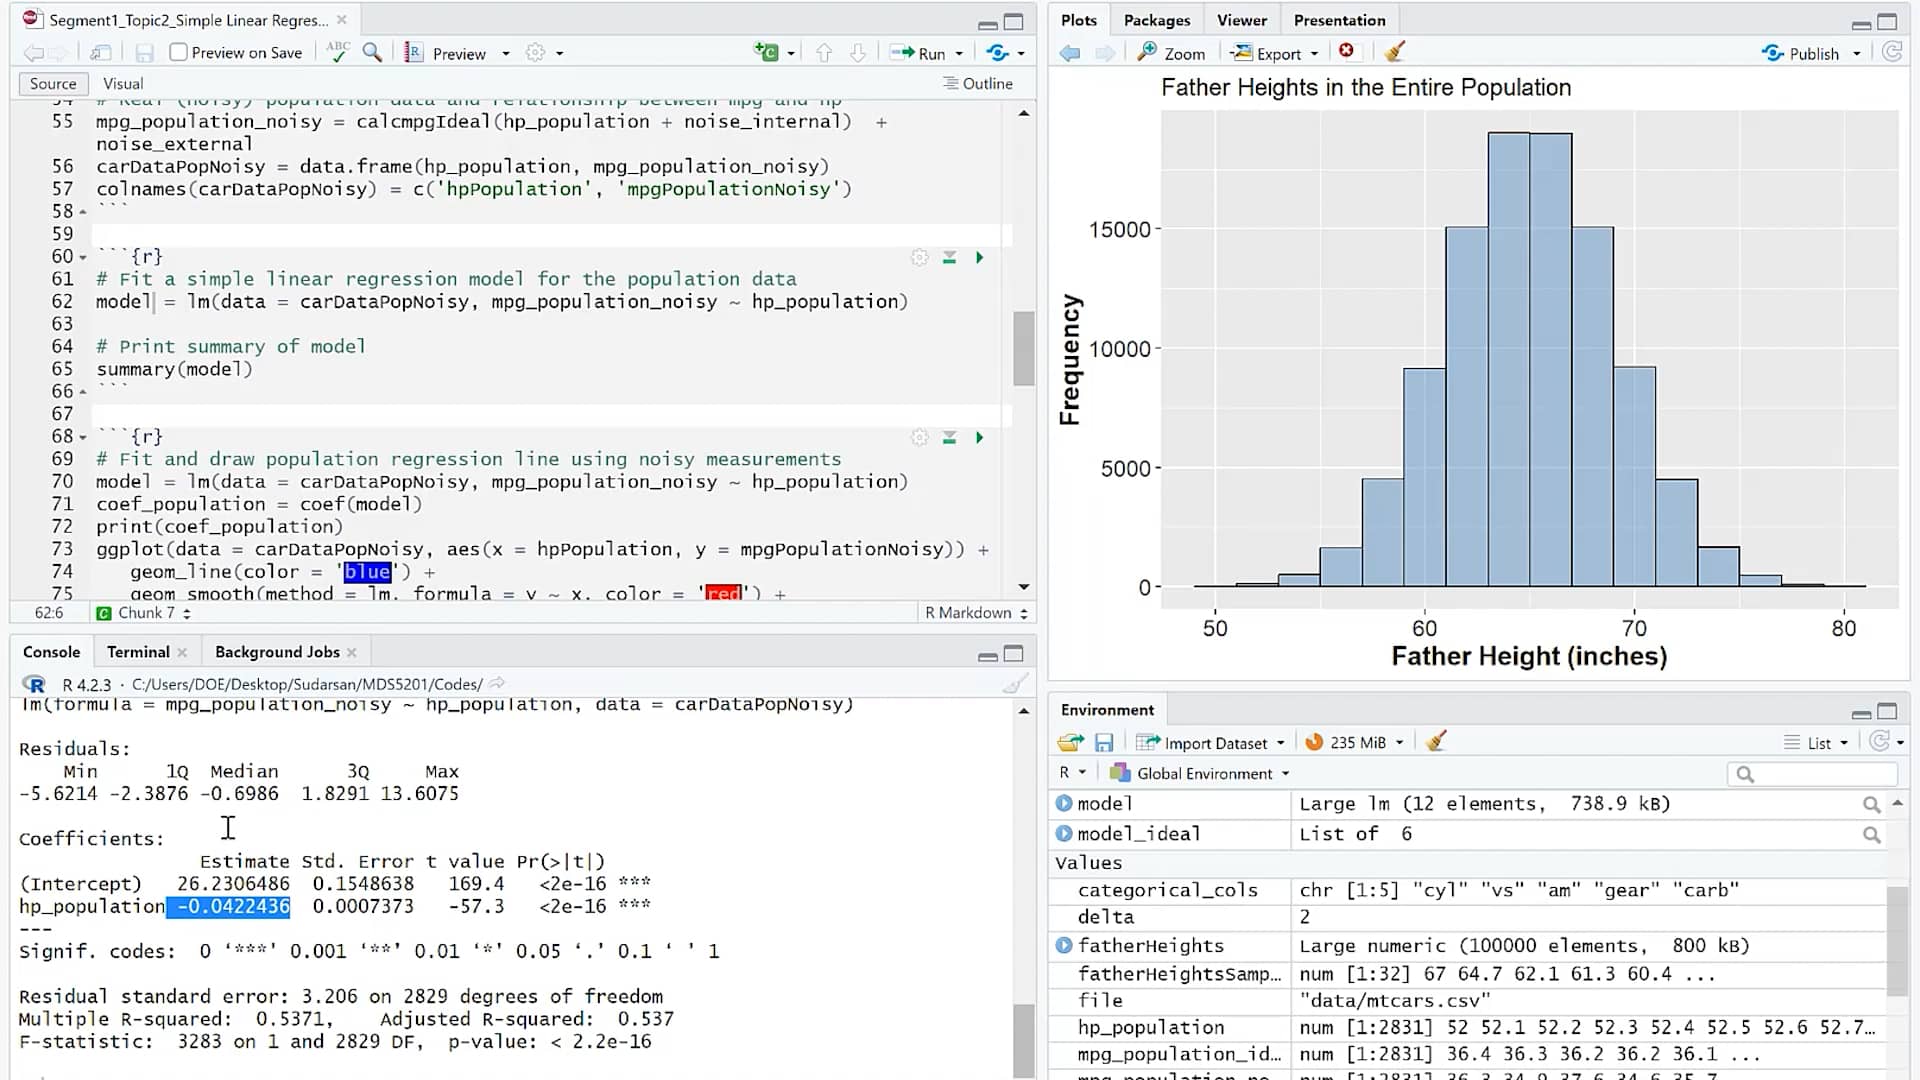Screen dimensions: 1920x1080
Task: Switch to Source editor mode
Action: coord(53,84)
